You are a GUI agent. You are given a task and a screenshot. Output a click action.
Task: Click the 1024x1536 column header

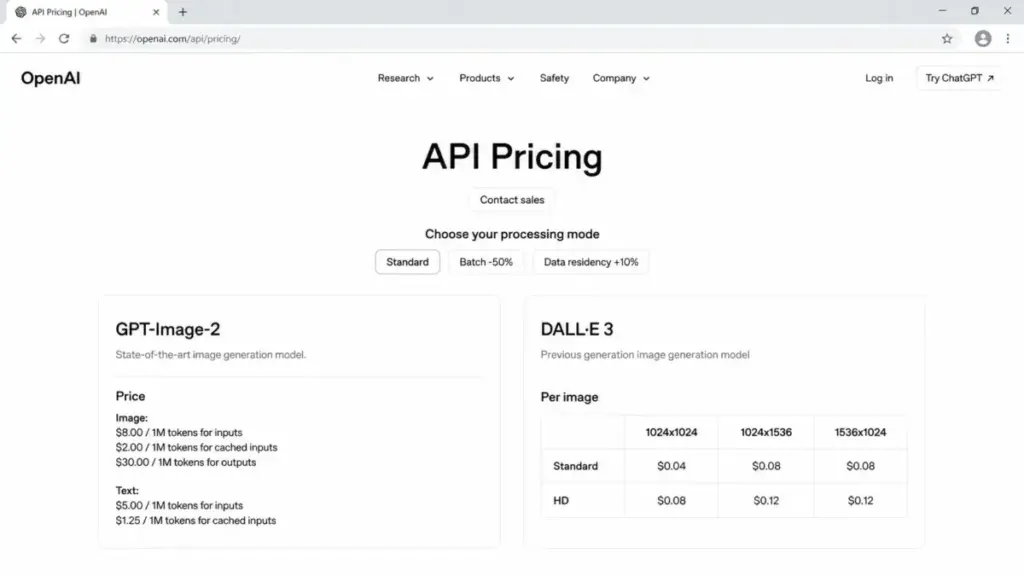766,432
